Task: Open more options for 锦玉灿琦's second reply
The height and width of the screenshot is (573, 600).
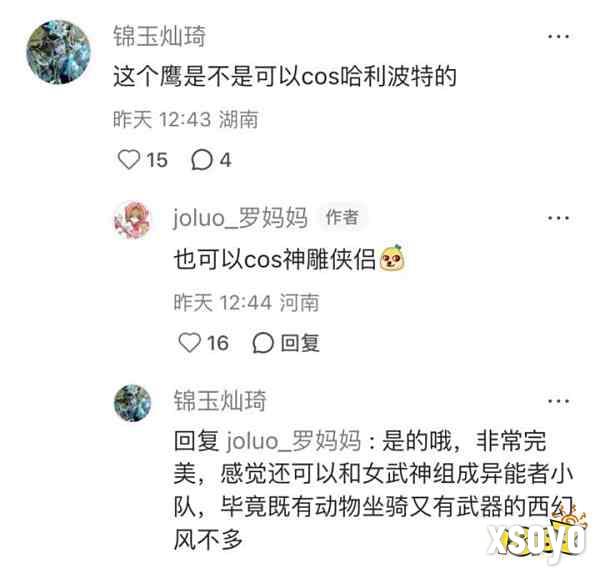Action: pos(558,401)
